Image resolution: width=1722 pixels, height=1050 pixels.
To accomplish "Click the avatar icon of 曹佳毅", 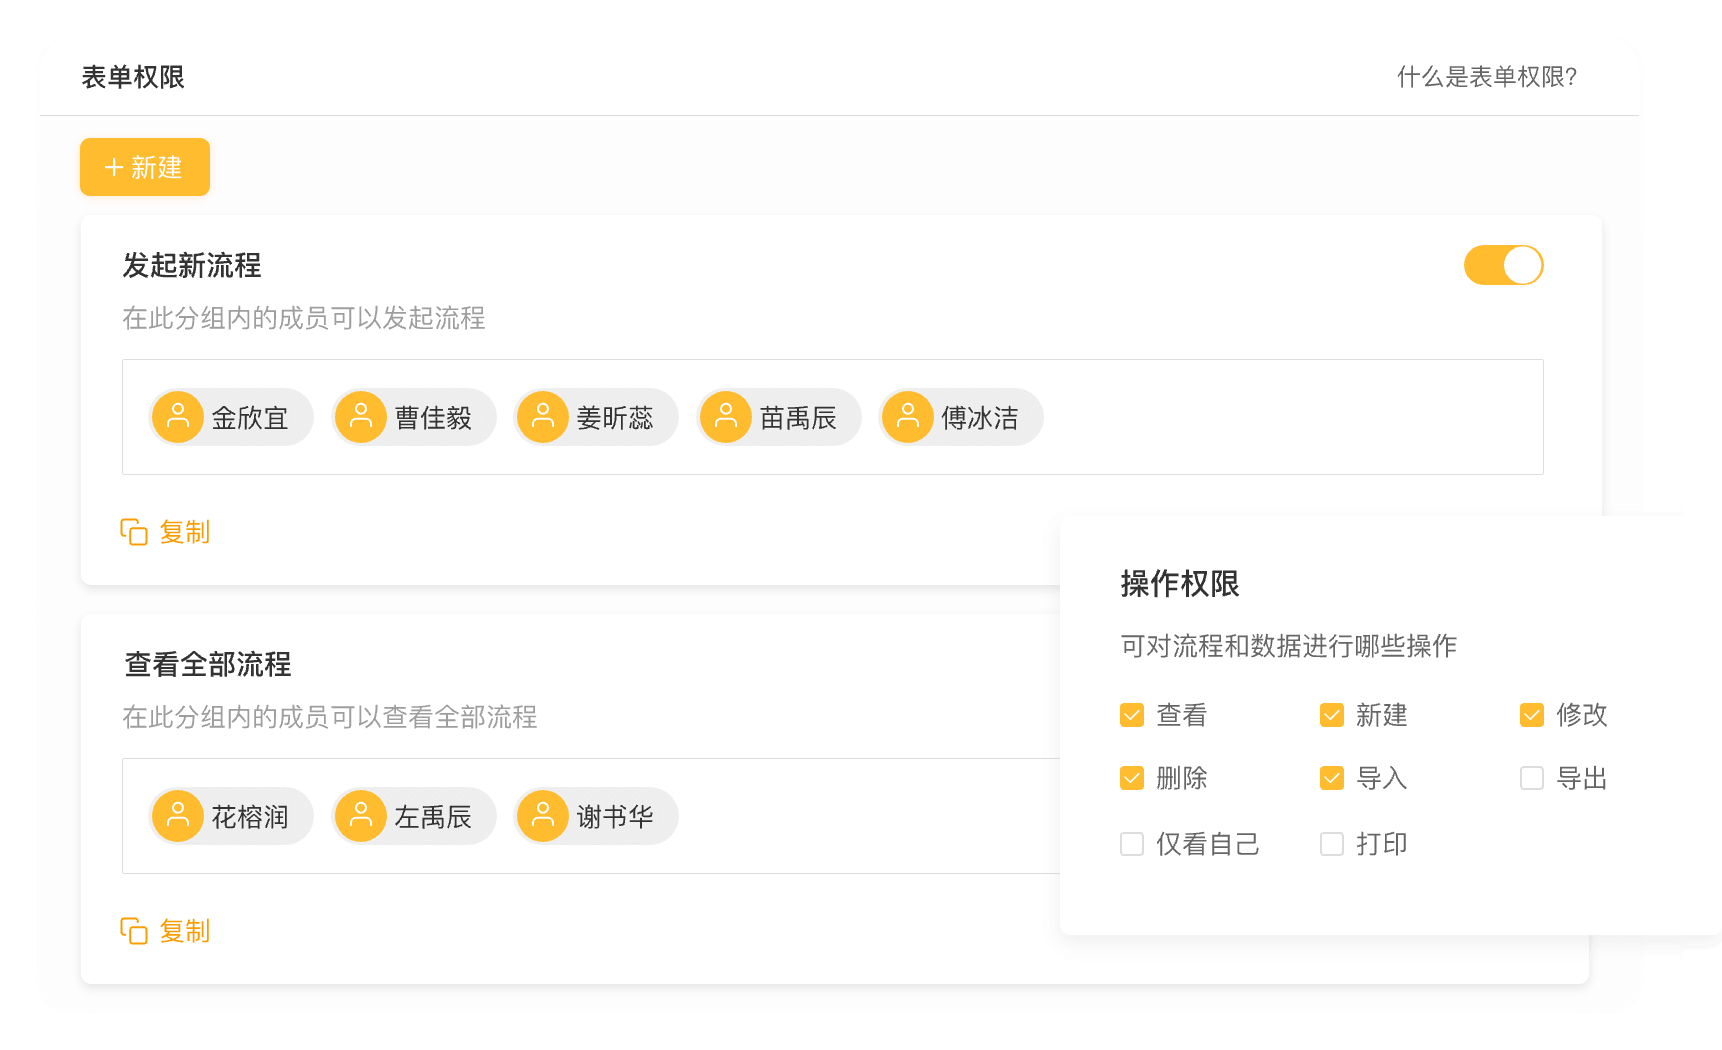I will click(x=361, y=417).
